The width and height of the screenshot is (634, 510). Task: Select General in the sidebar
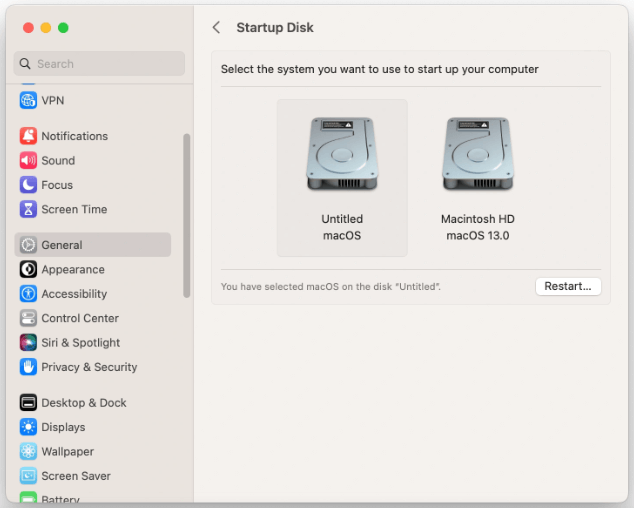tap(93, 245)
